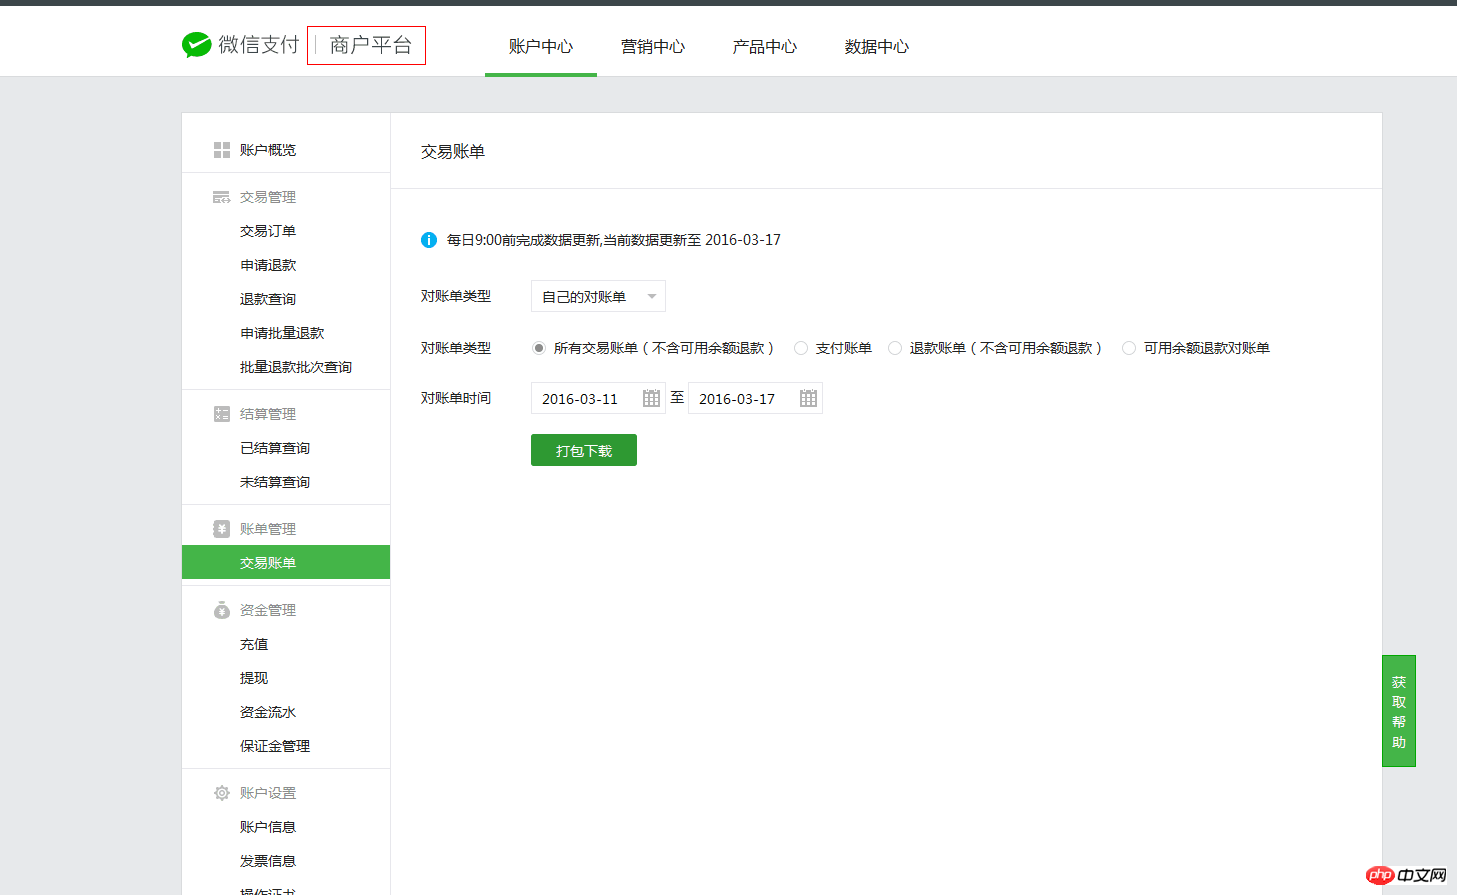This screenshot has height=895, width=1457.
Task: Select the 退款账单 radio option
Action: coord(895,348)
